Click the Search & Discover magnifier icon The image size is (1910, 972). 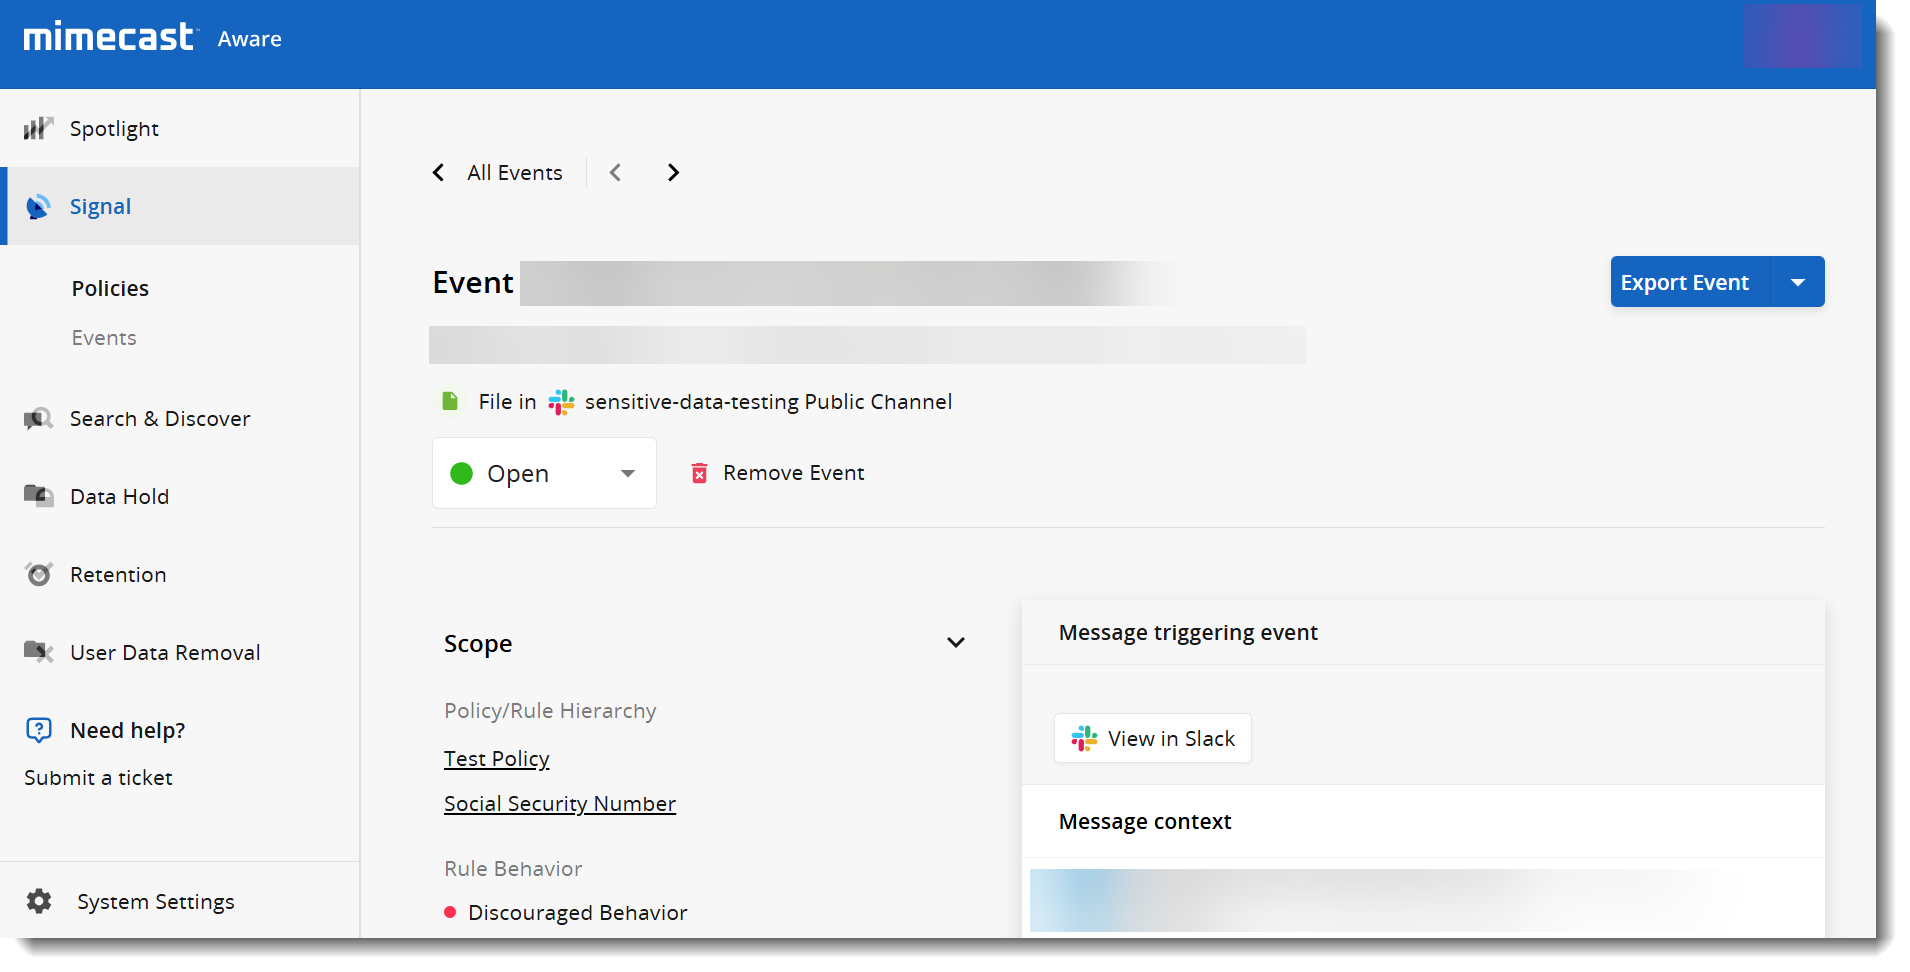38,419
